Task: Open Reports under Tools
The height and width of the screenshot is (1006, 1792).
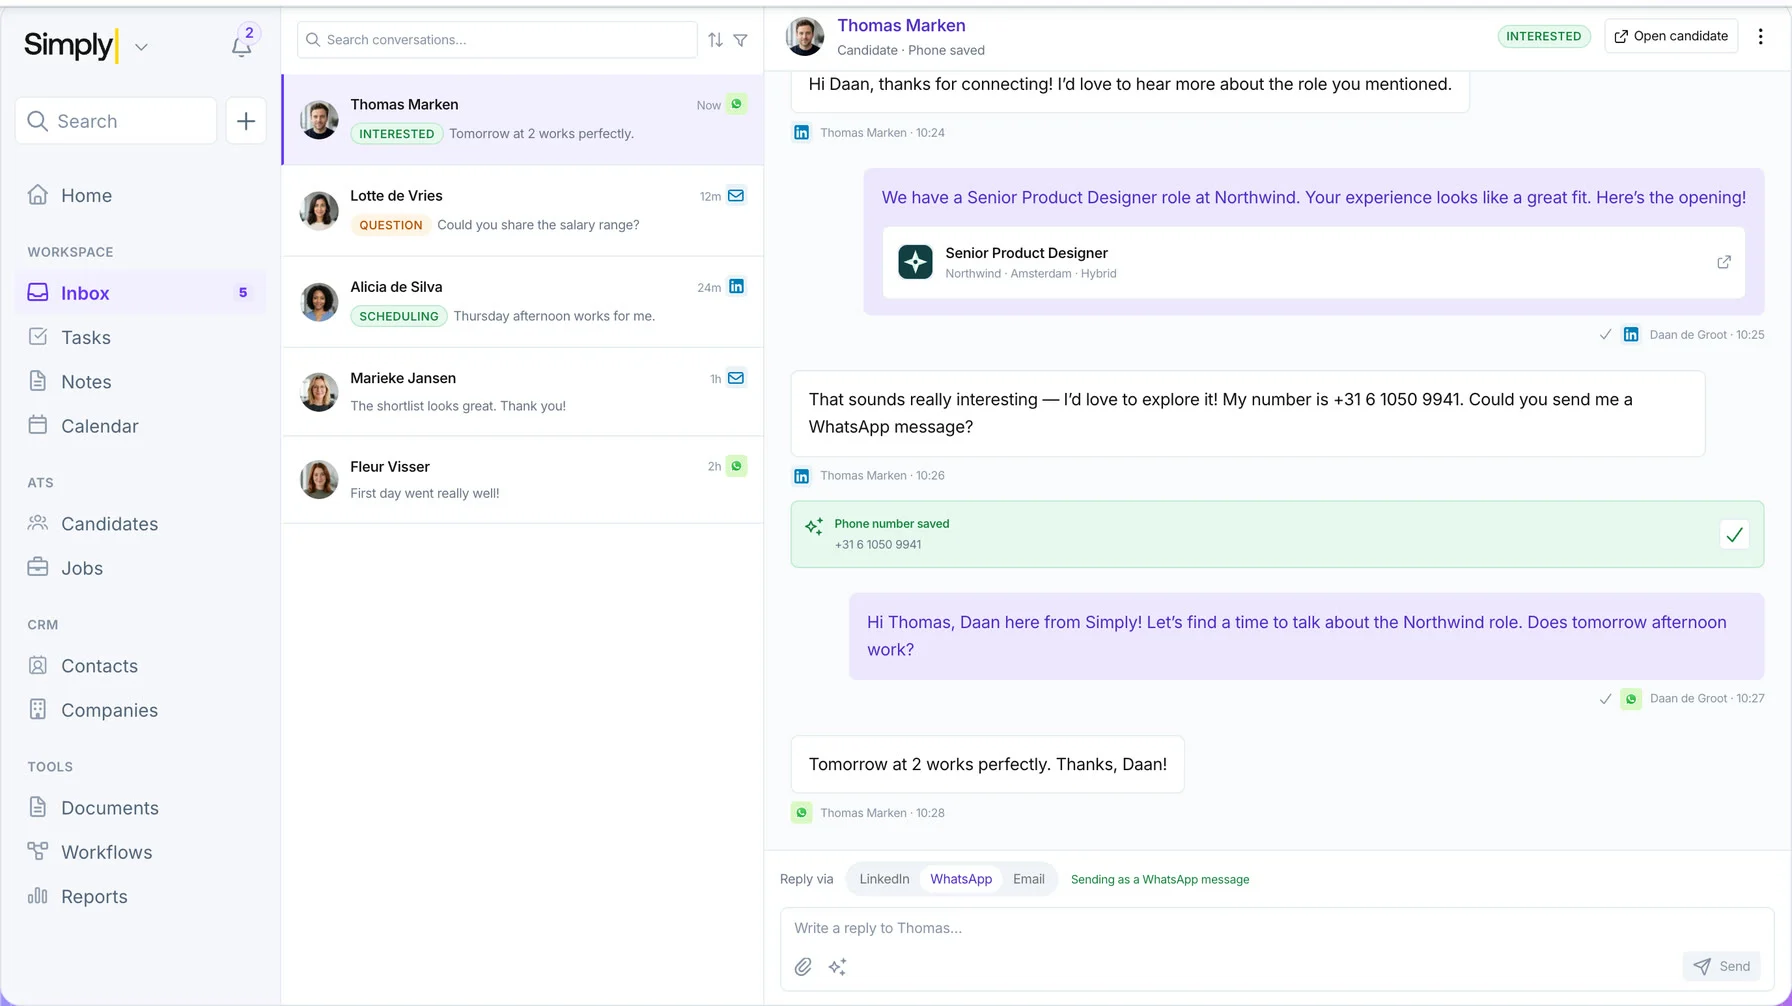Action: click(x=141, y=896)
